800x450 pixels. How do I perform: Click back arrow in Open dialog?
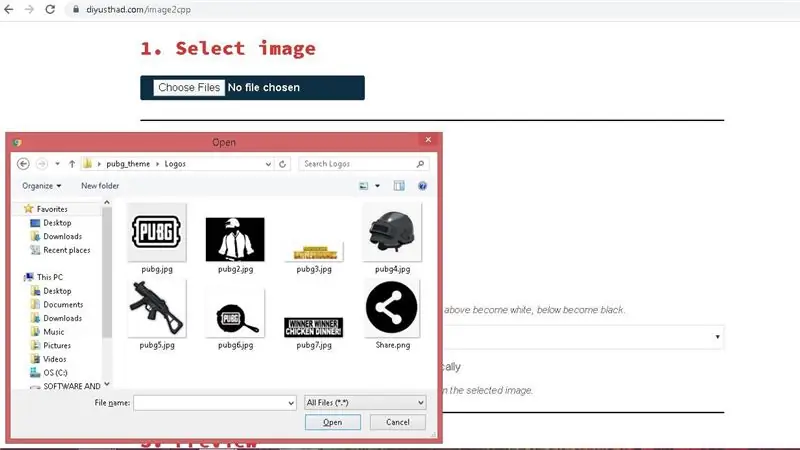(23, 164)
